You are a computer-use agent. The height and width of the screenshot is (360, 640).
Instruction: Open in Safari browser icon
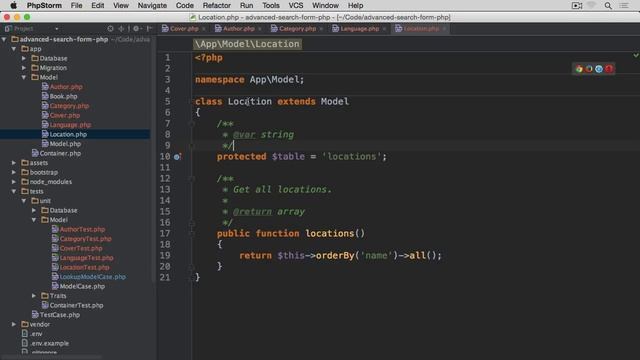[599, 69]
